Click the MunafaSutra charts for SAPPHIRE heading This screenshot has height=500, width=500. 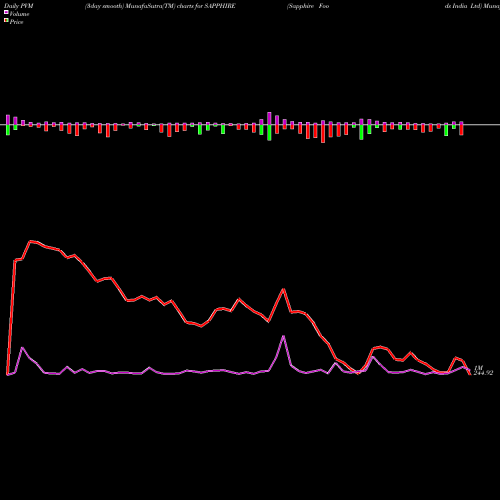coord(160,6)
